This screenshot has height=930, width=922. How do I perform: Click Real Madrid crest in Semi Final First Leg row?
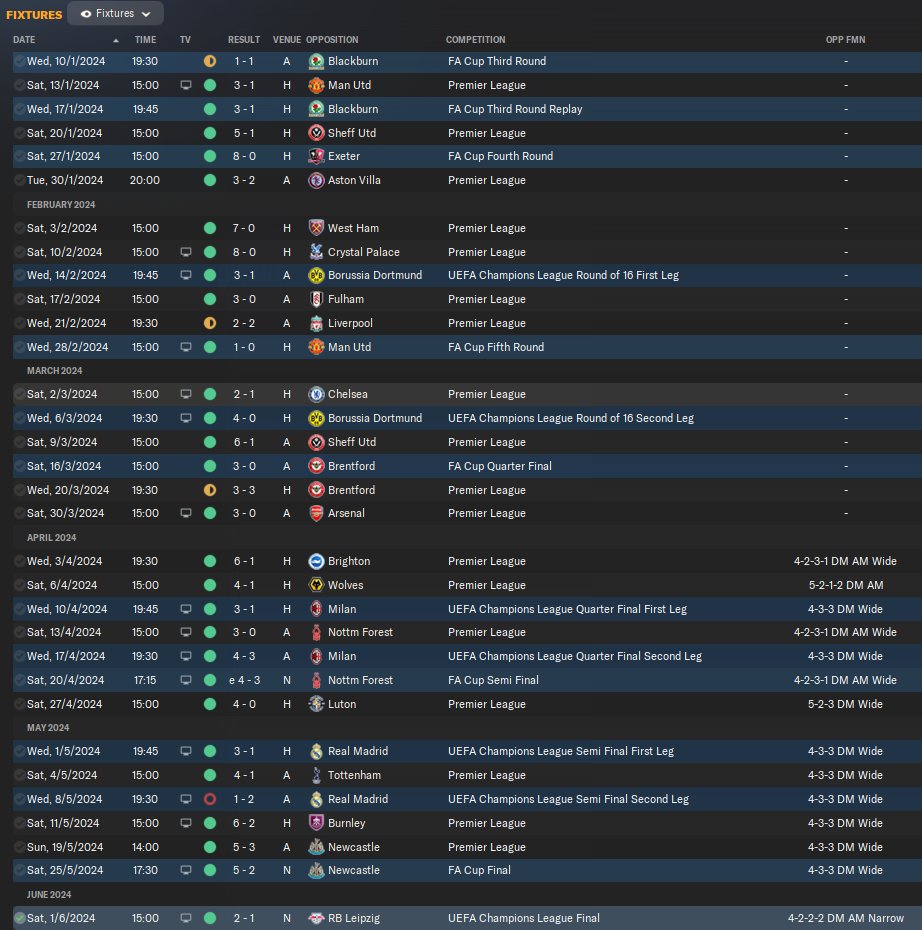pos(317,751)
